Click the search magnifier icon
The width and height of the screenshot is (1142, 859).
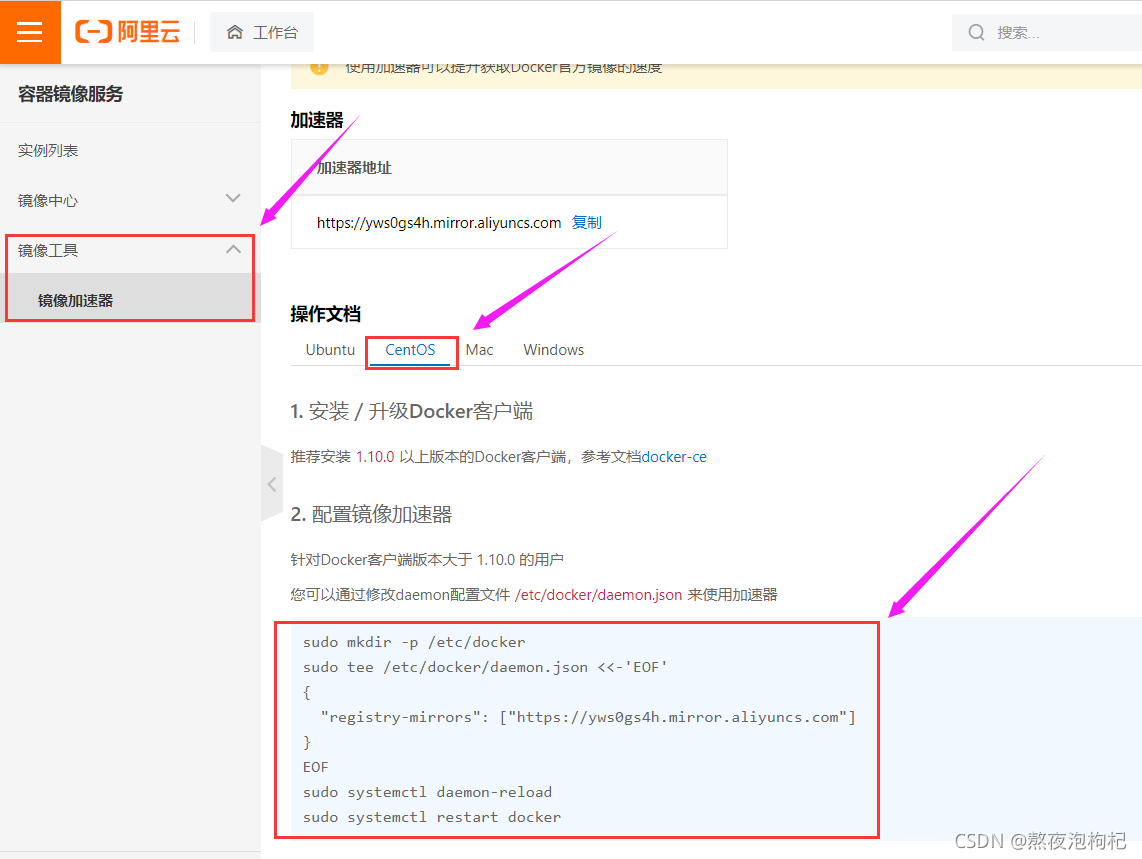tap(976, 32)
